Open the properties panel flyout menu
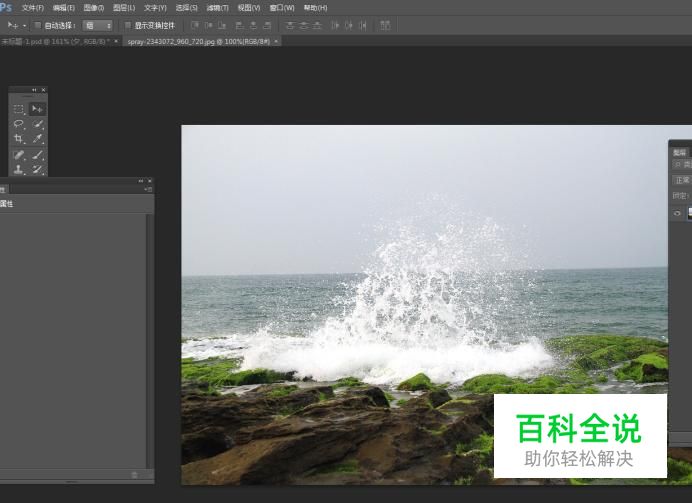This screenshot has height=503, width=692. pos(148,189)
